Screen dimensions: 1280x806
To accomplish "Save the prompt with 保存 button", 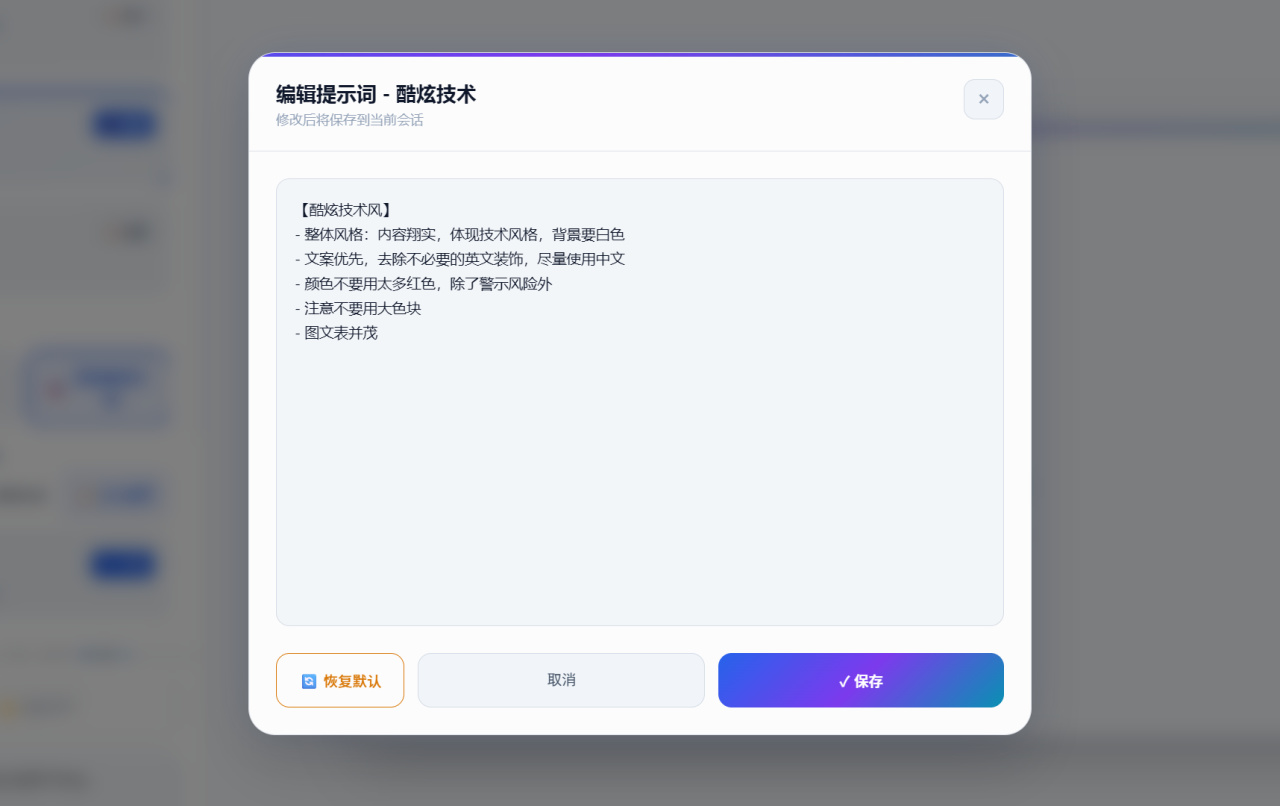I will (861, 680).
